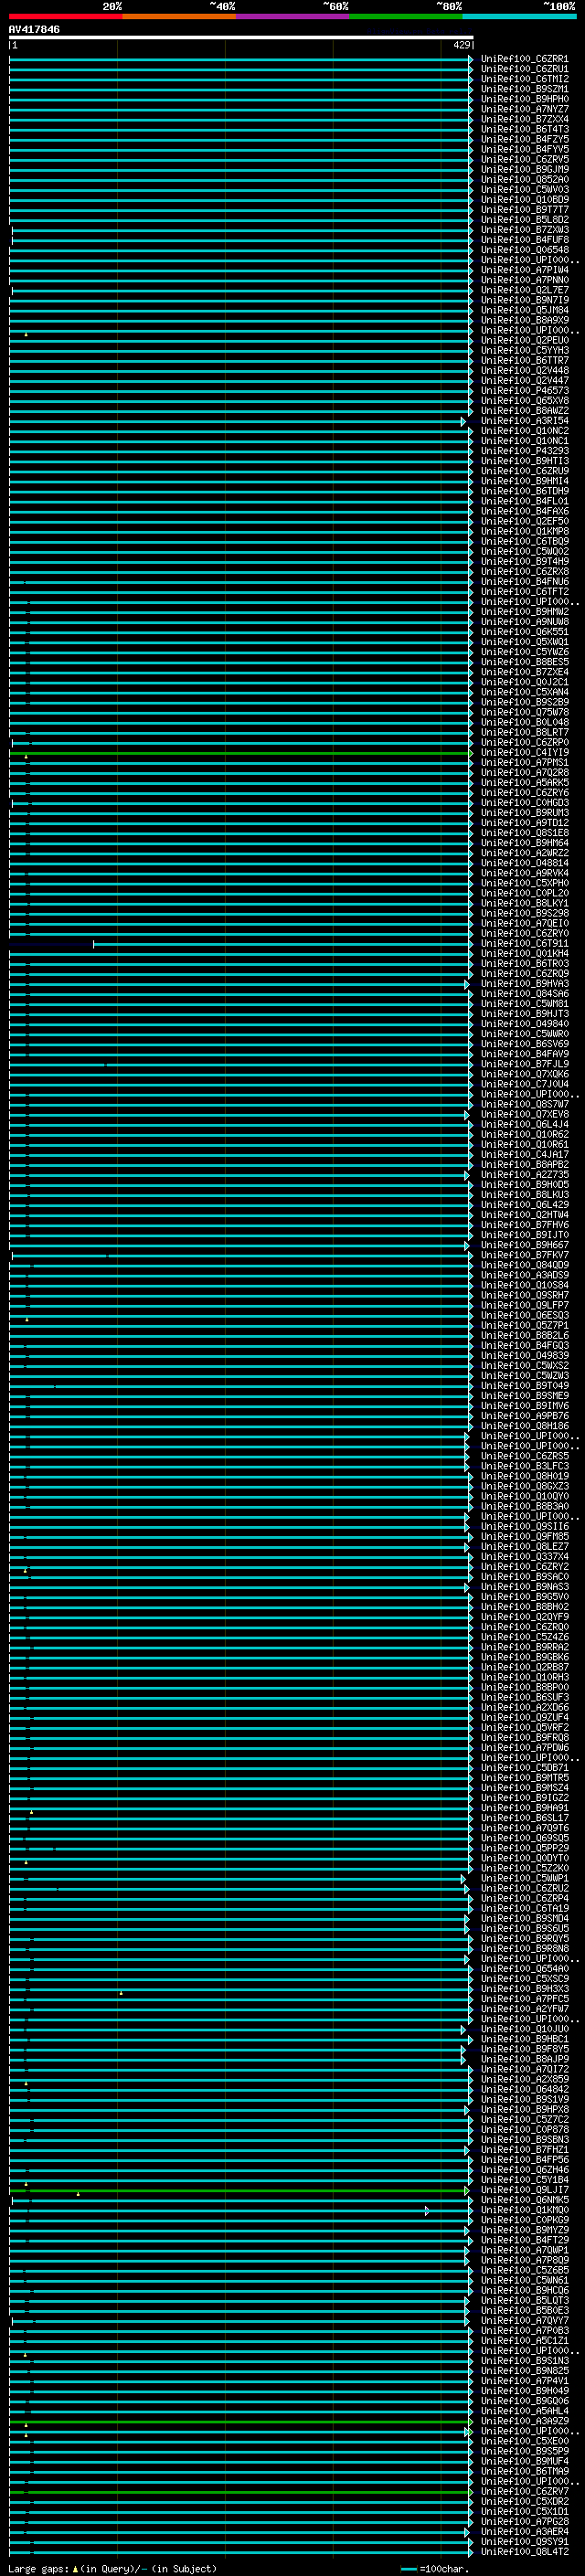Click the cyan ~100% identity legend segment
The height and width of the screenshot is (2576, 585).
pyautogui.click(x=519, y=16)
